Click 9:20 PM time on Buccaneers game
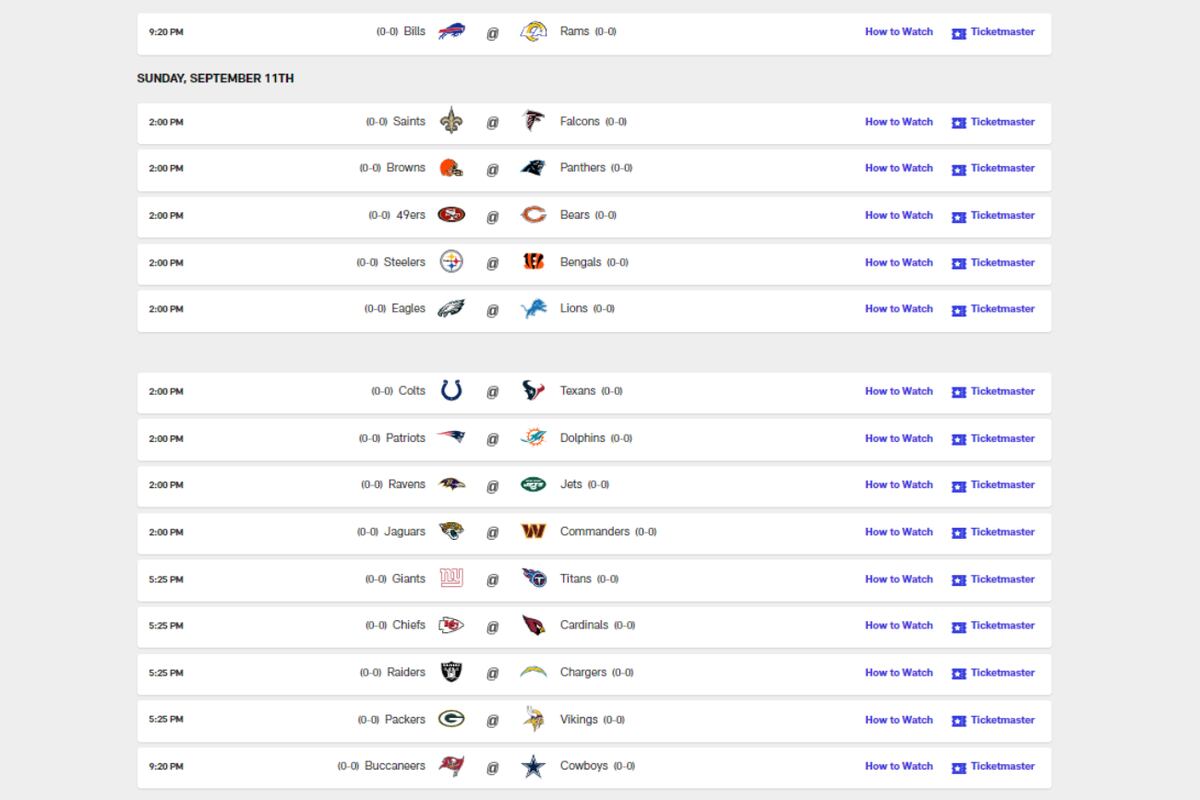Screen dimensions: 1200x800 coord(166,767)
